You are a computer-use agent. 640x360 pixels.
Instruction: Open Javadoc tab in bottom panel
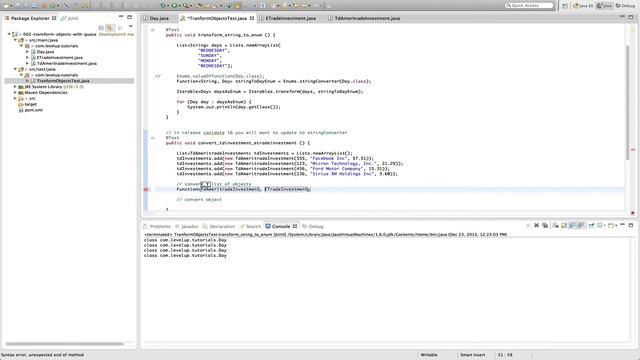[187, 226]
